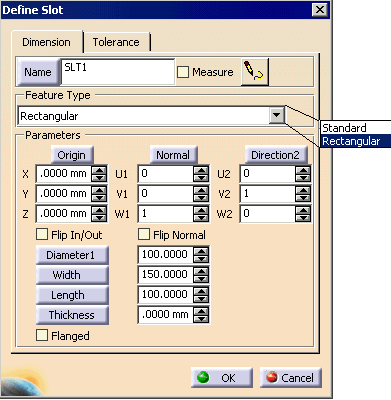Decrease the W1 normal spinner value
This screenshot has width=391, height=400.
[201, 217]
